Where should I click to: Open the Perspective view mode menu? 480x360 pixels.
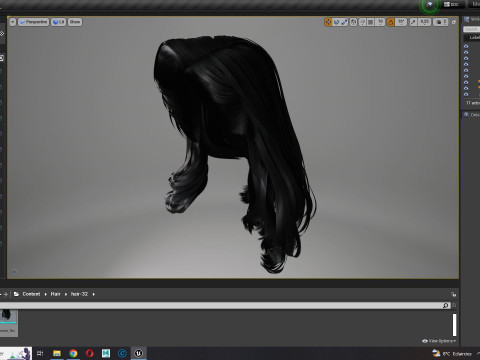pyautogui.click(x=33, y=22)
